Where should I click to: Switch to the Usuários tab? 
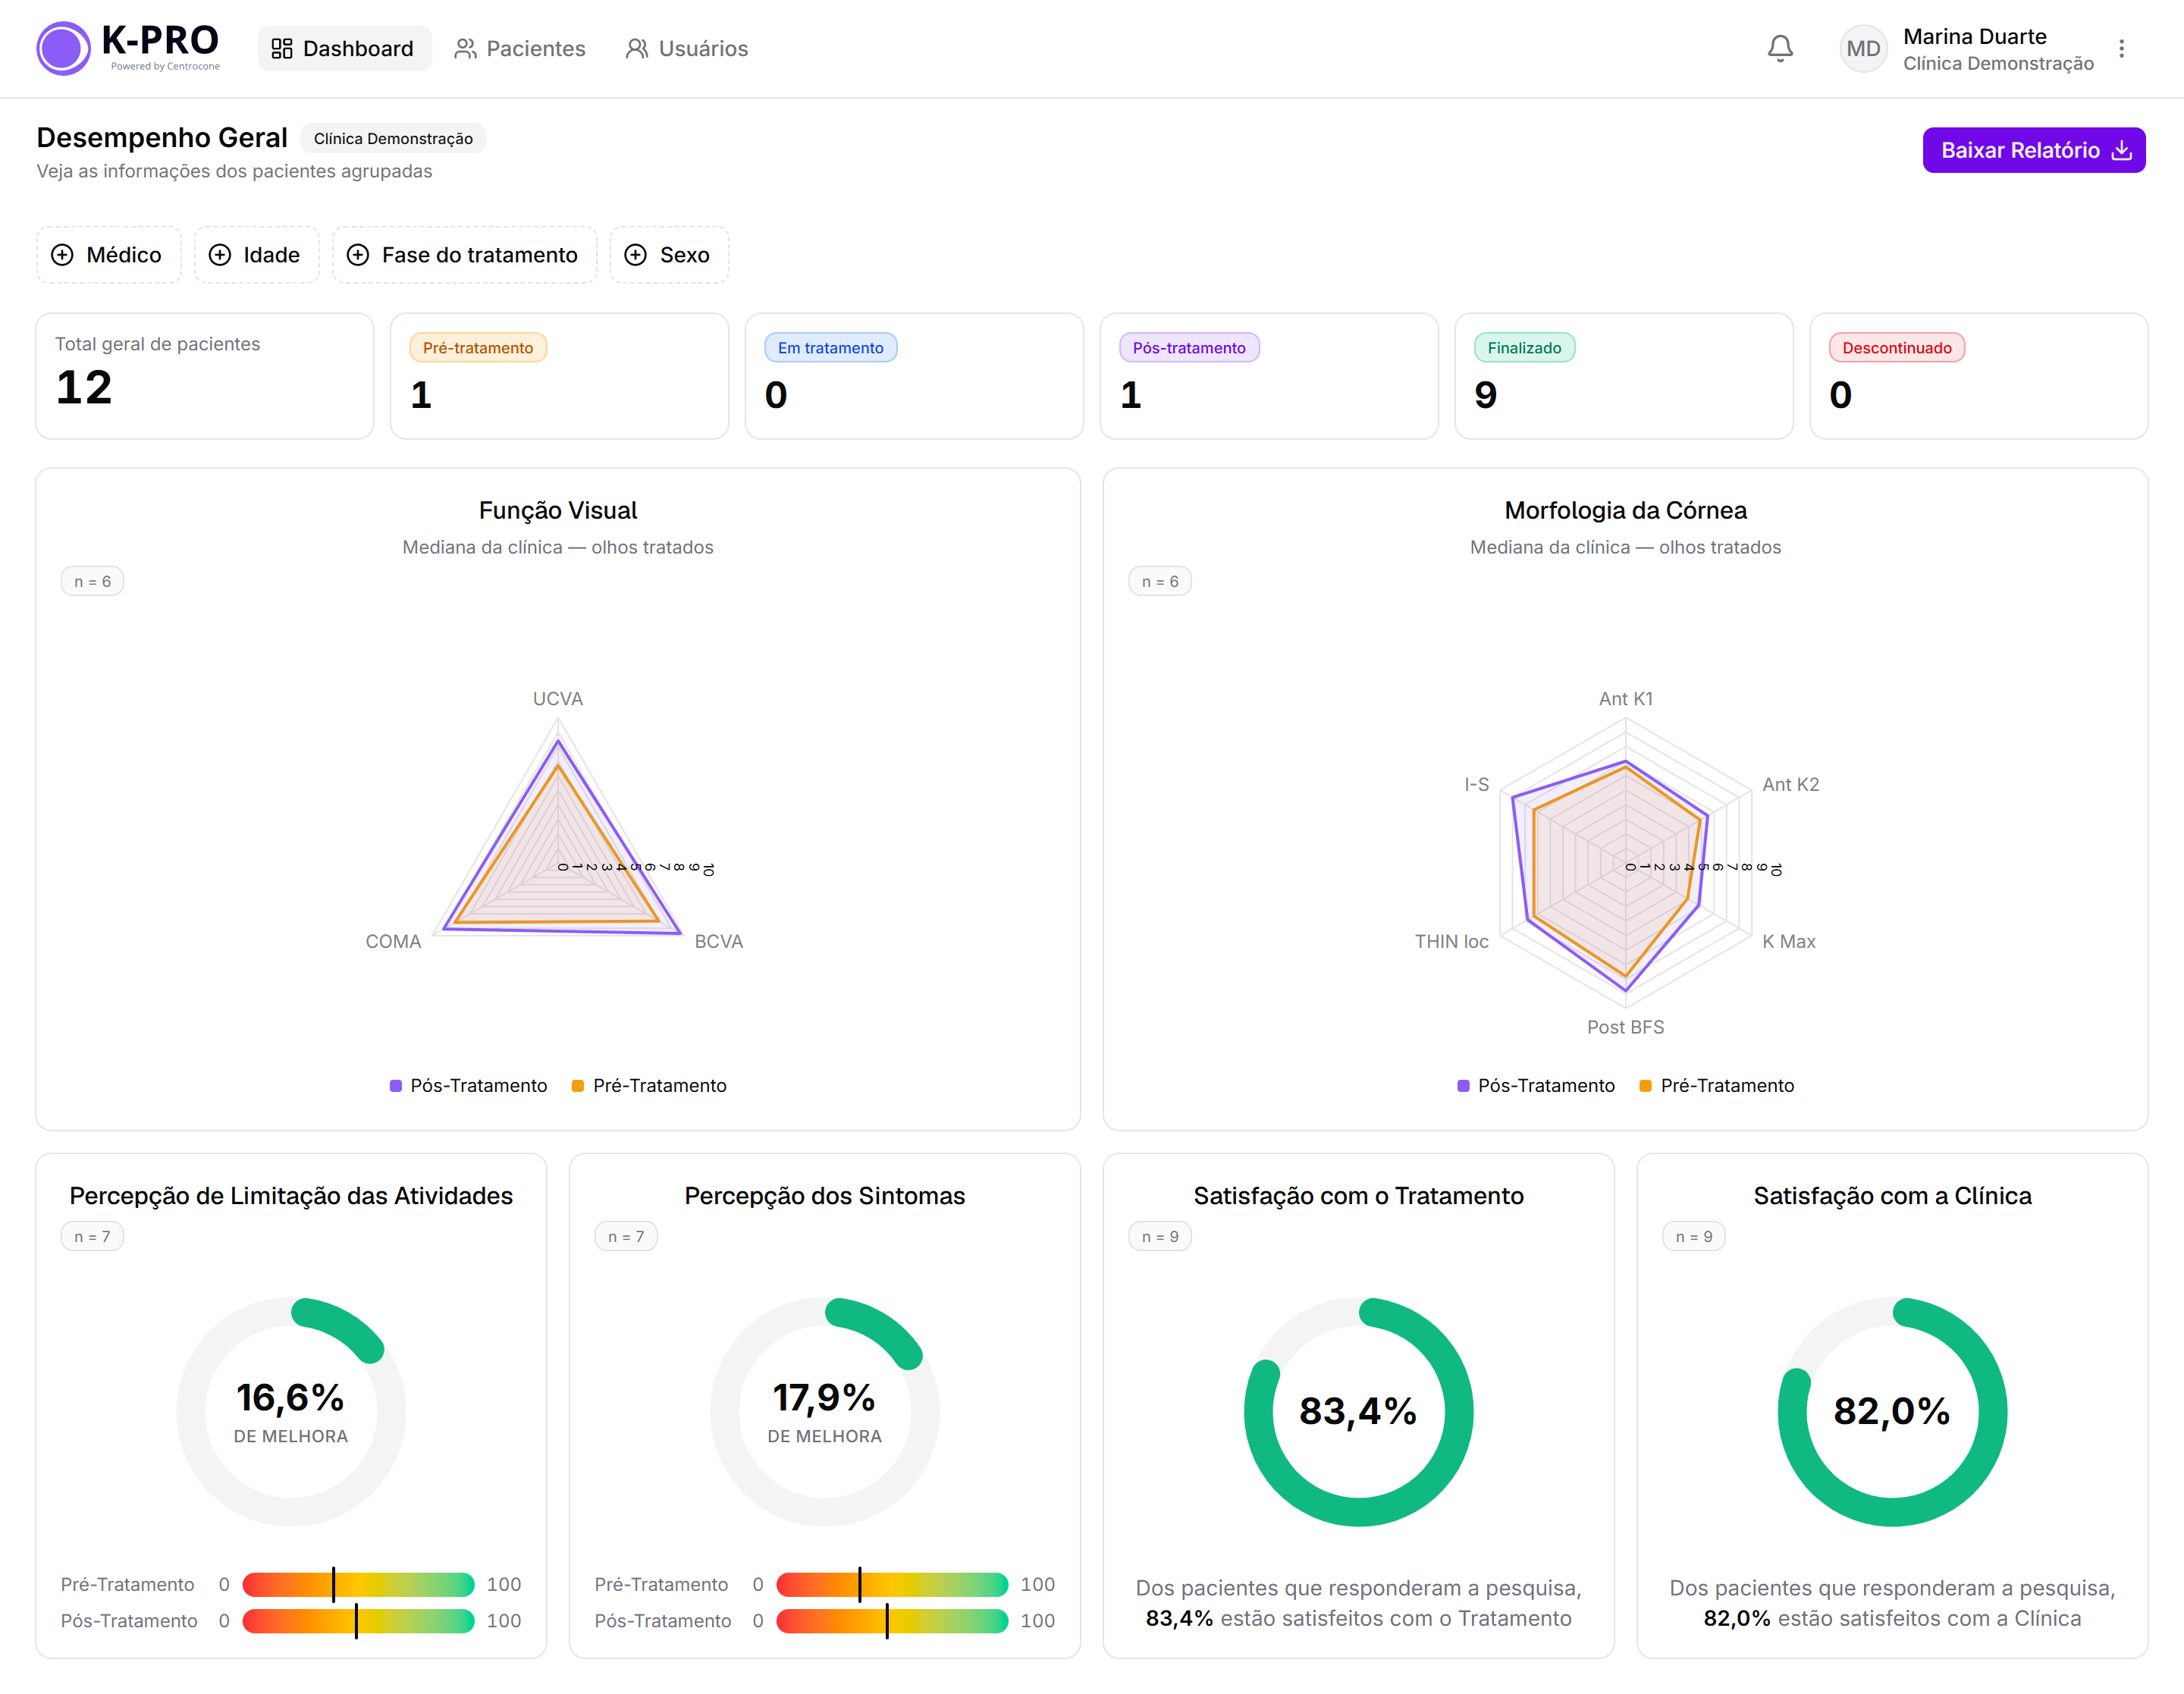point(687,48)
